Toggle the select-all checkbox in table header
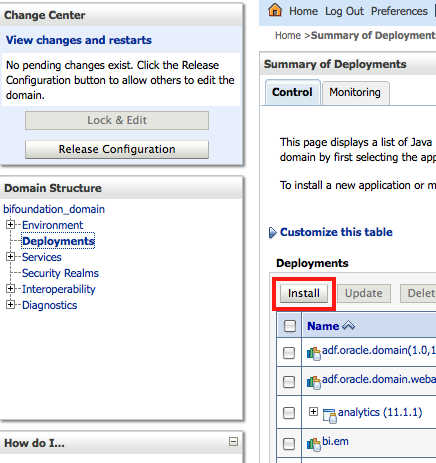 [x=290, y=326]
